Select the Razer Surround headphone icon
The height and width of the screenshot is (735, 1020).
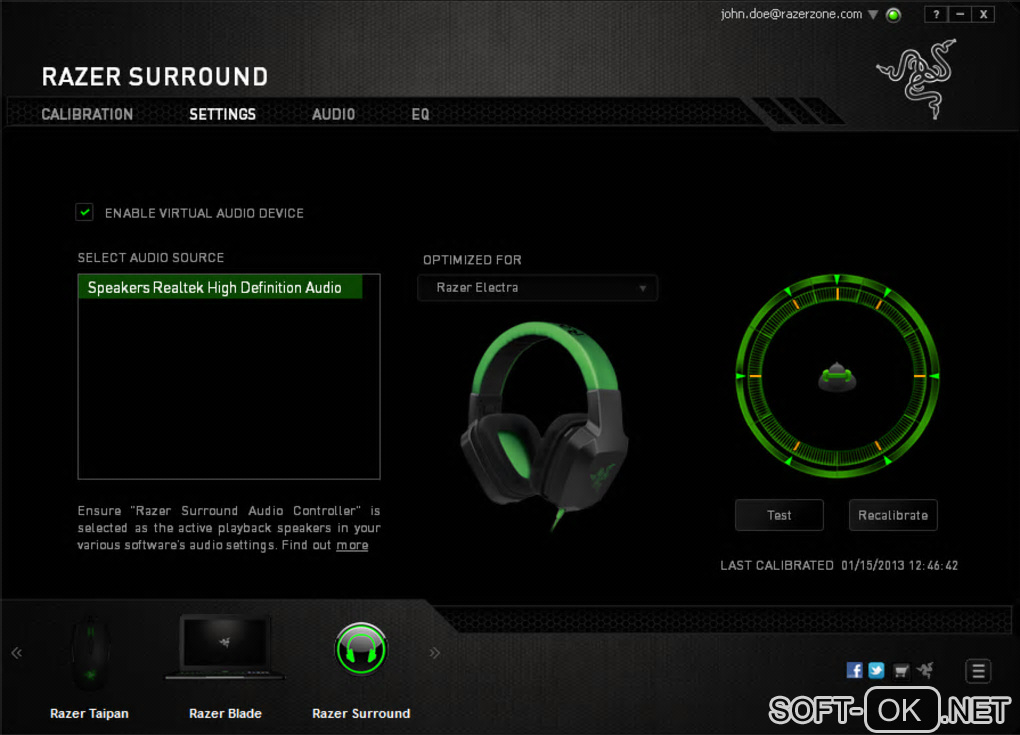click(x=361, y=649)
